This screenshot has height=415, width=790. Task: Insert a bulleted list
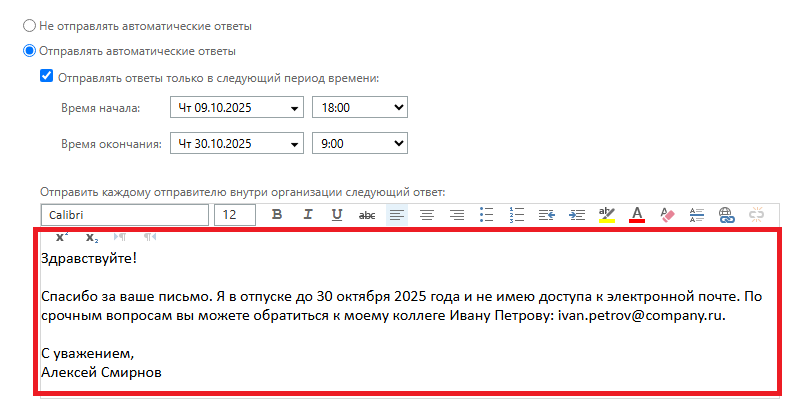(487, 215)
